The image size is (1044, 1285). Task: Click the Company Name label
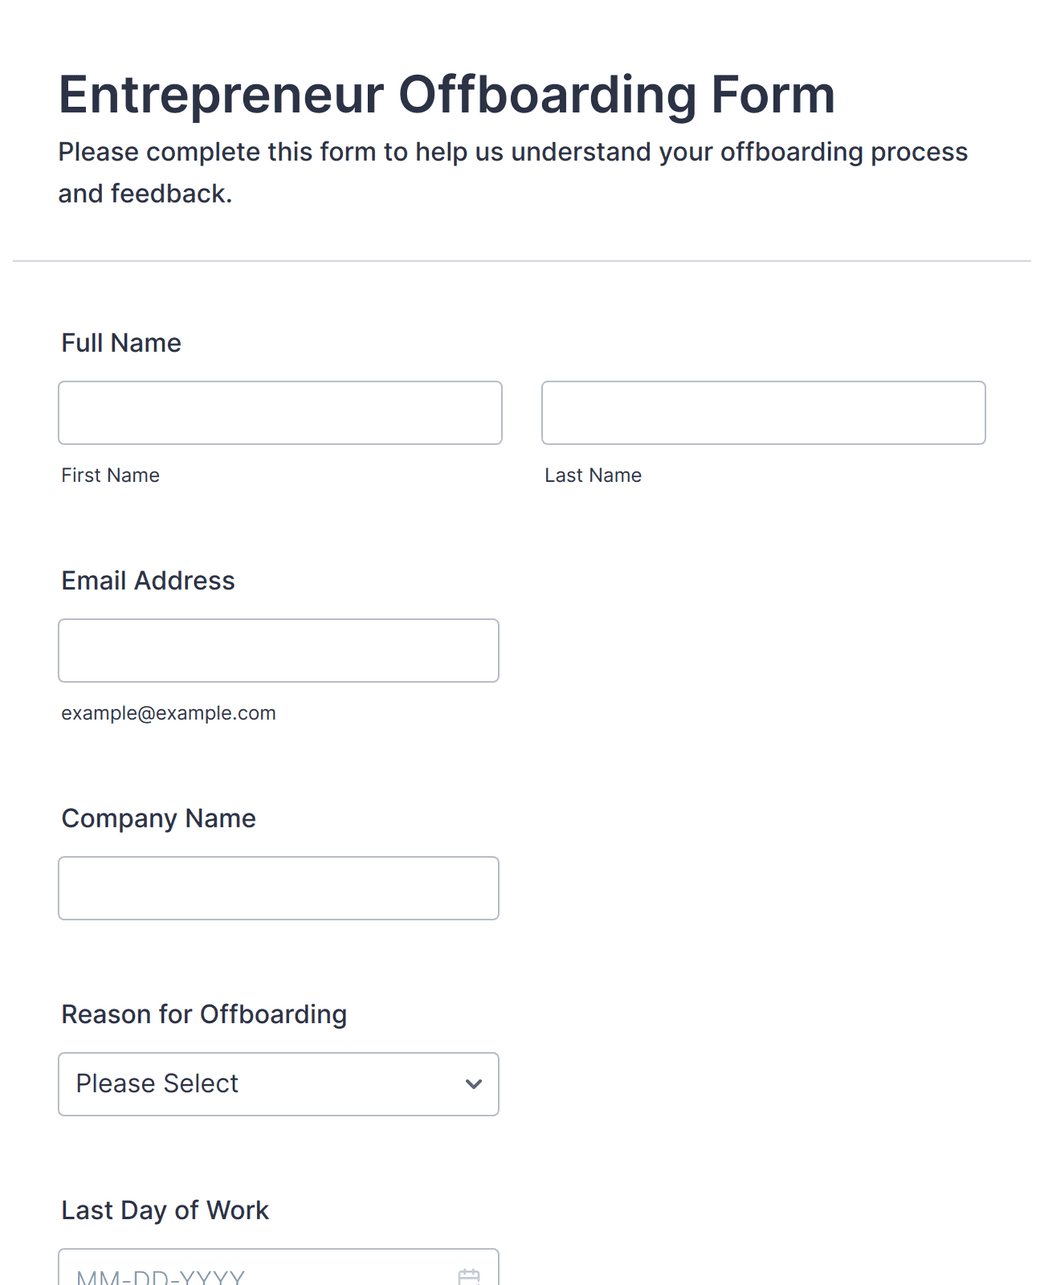tap(158, 819)
